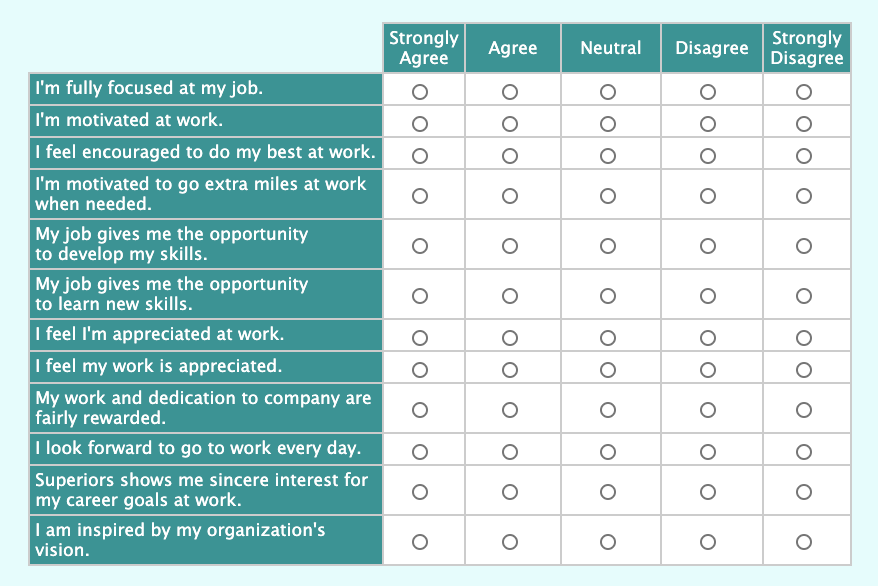878x586 pixels.
Task: Select Strongly Disagree for "I feel my work is appreciated"
Action: point(805,367)
